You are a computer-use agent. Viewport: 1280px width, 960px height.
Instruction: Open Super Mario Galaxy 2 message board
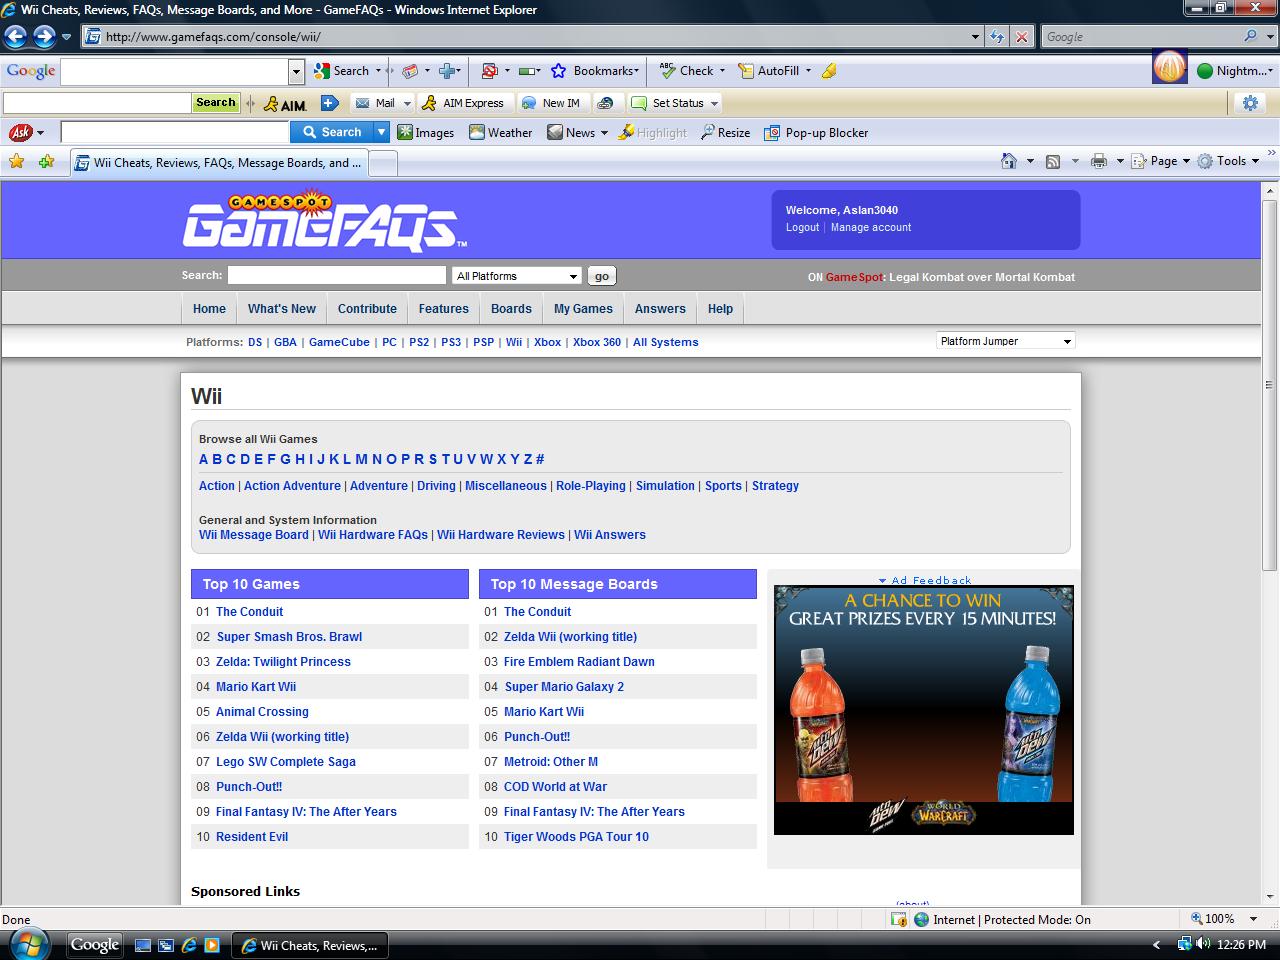pyautogui.click(x=564, y=687)
